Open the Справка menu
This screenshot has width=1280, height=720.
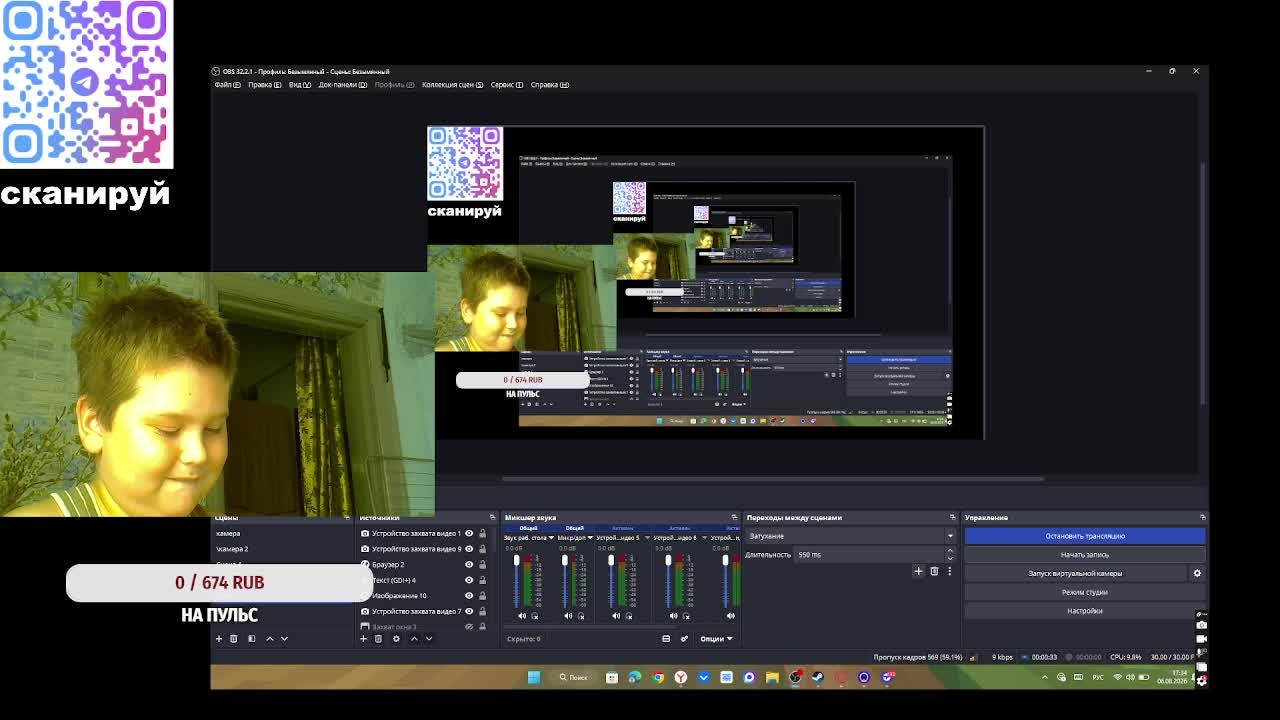(550, 85)
